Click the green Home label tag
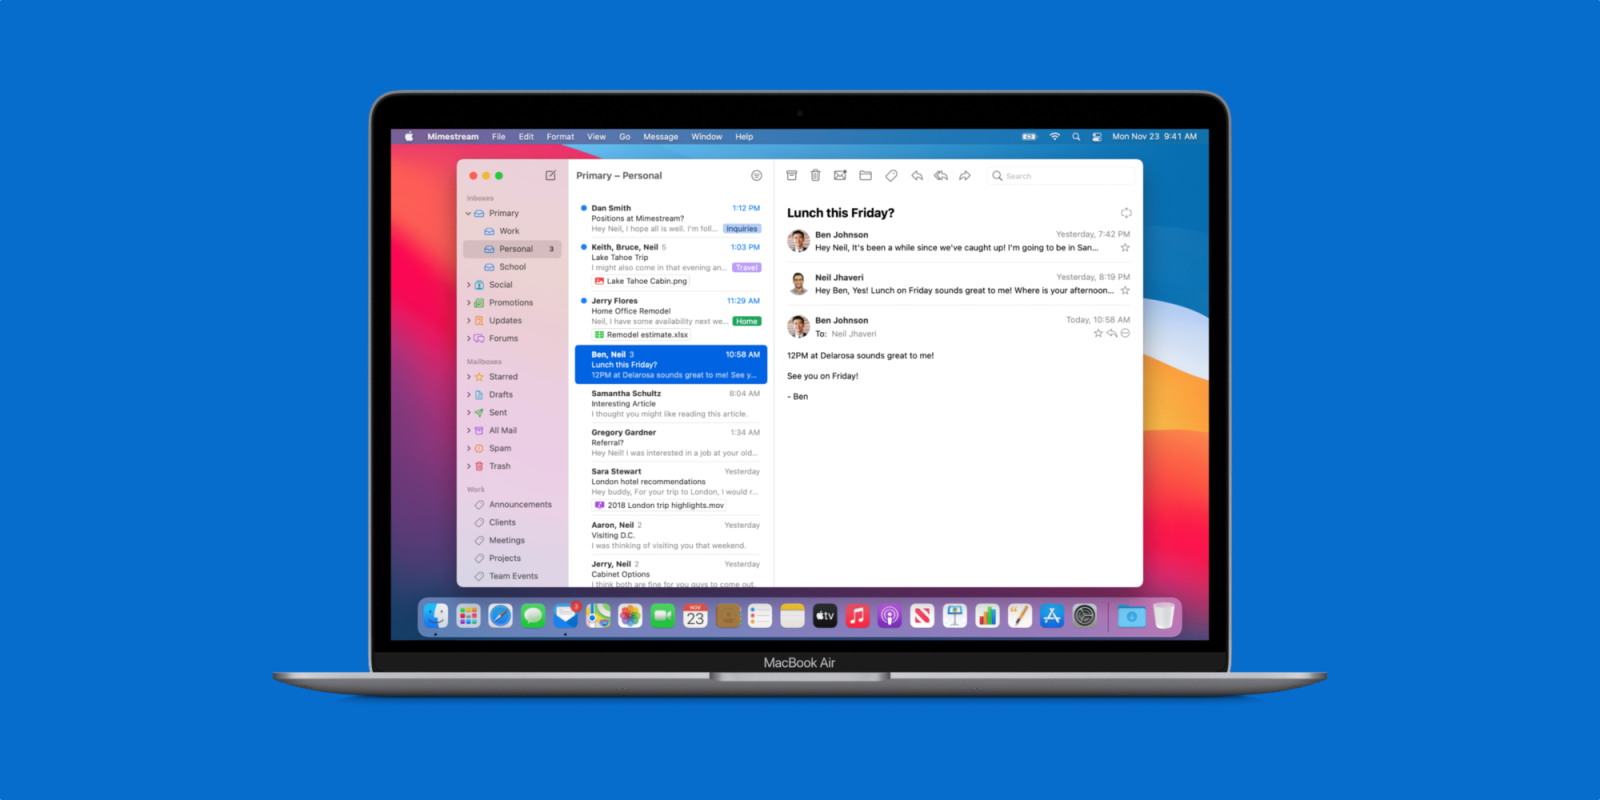The height and width of the screenshot is (800, 1600). [747, 321]
